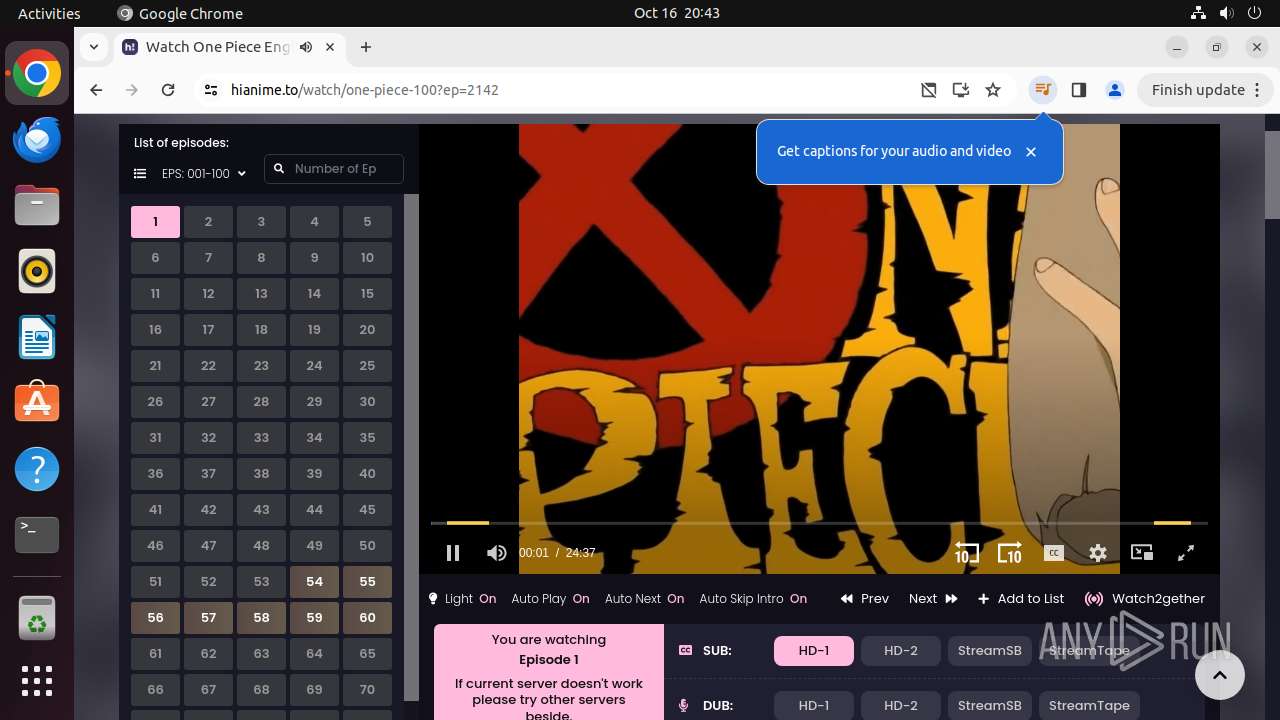Bookmark this page with the star icon
The image size is (1280, 720).
click(993, 90)
